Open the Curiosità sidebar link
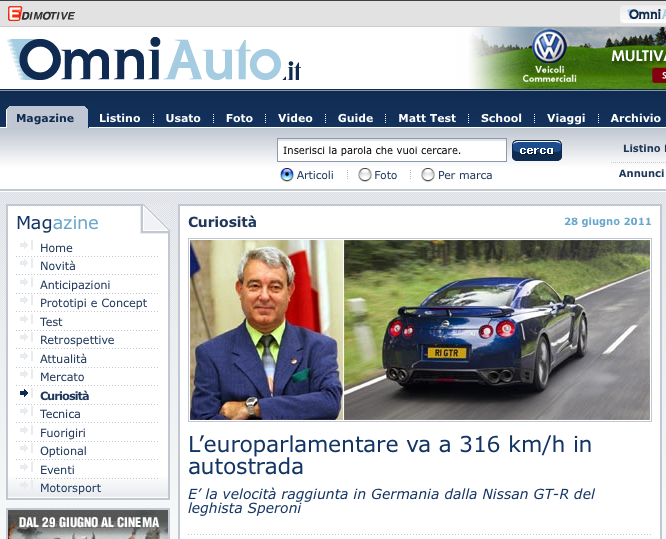The image size is (666, 539). (x=65, y=395)
